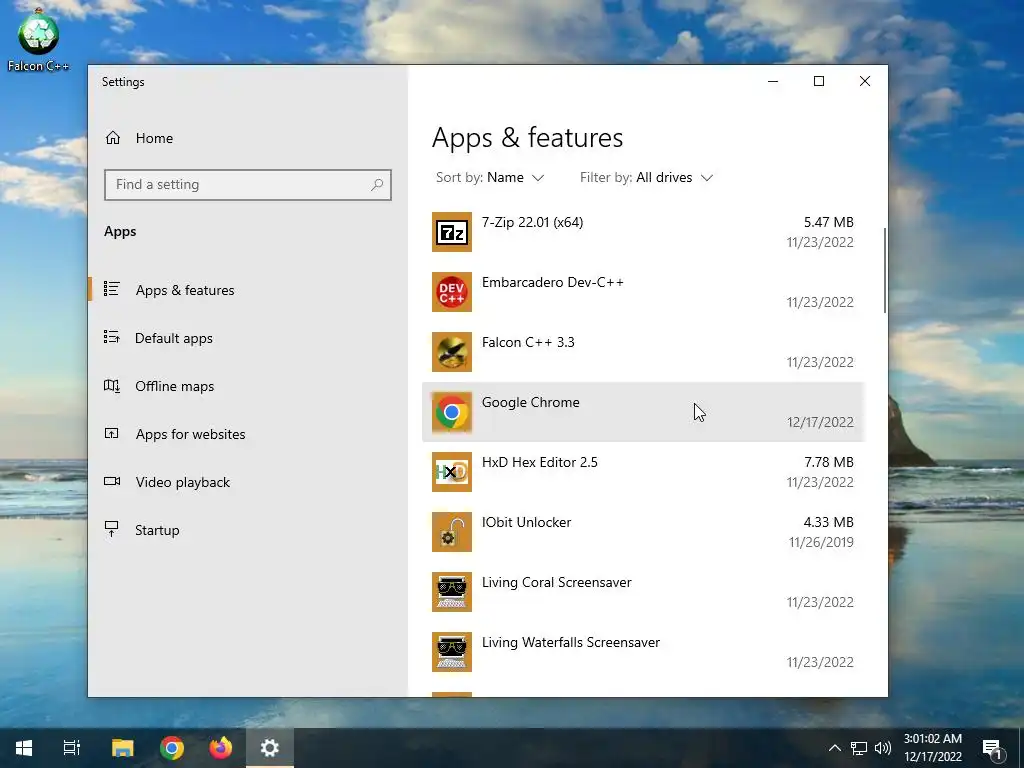The height and width of the screenshot is (768, 1024).
Task: Click the Apps for websites icon
Action: click(112, 433)
